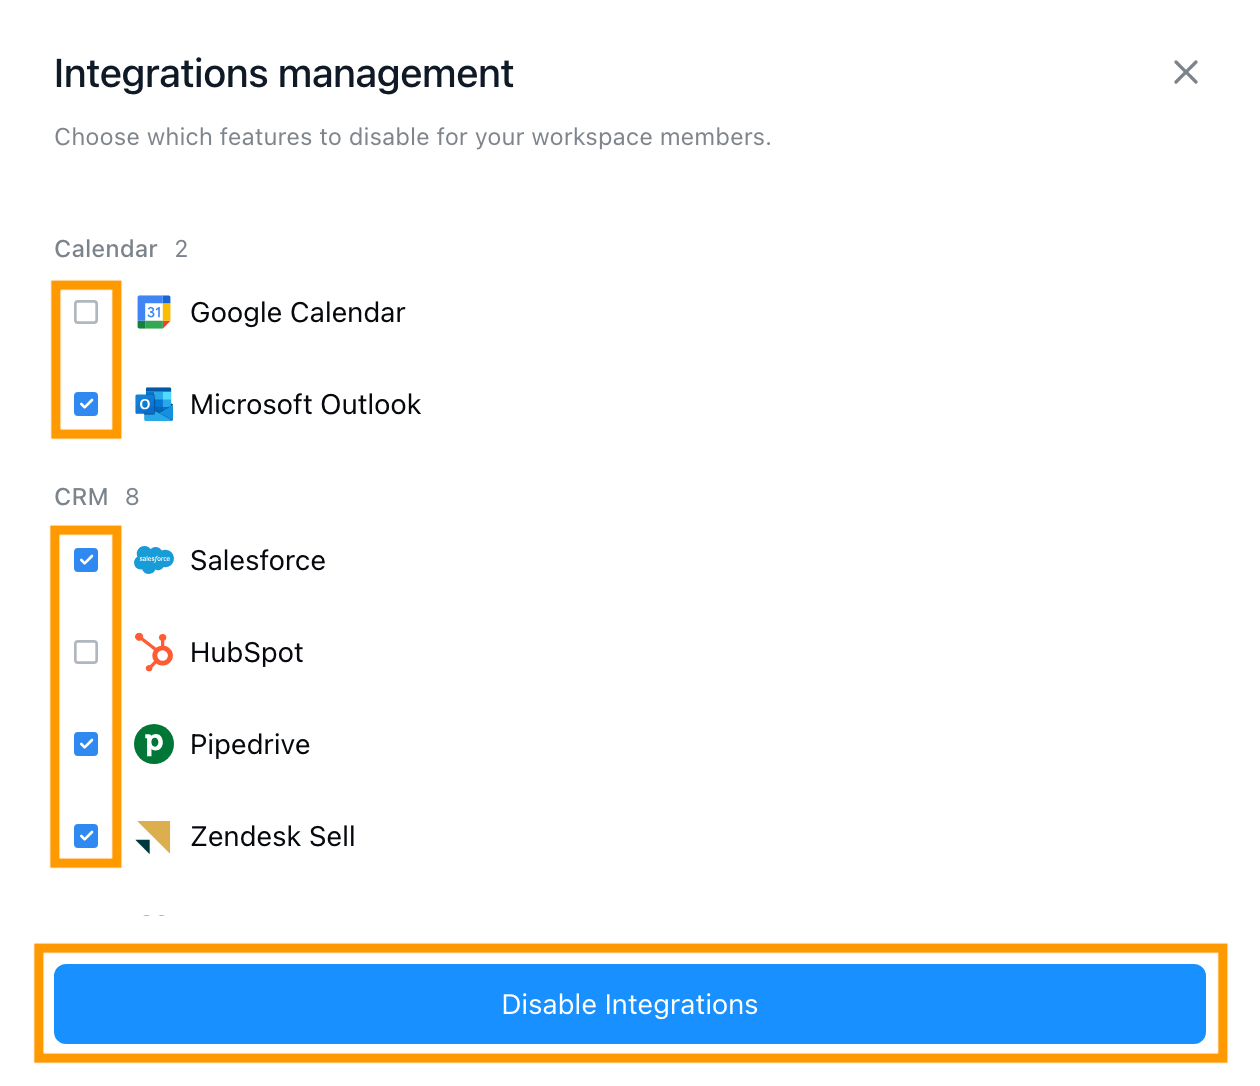Click the Salesforce cloud icon
This screenshot has width=1260, height=1086.
click(154, 560)
